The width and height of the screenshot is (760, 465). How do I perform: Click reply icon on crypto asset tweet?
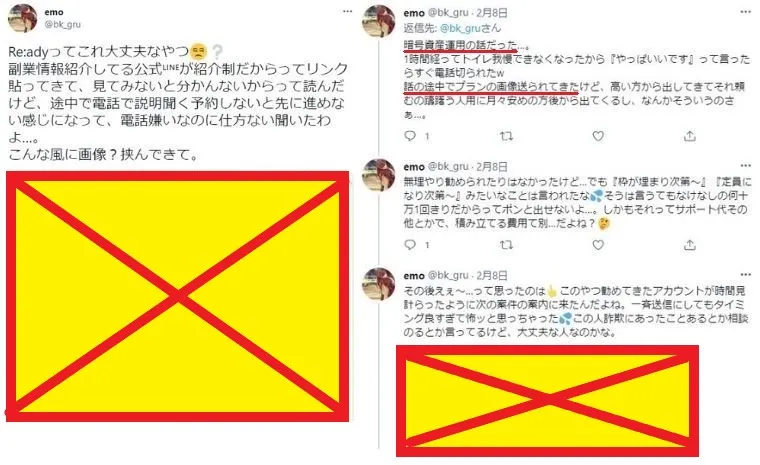point(410,136)
